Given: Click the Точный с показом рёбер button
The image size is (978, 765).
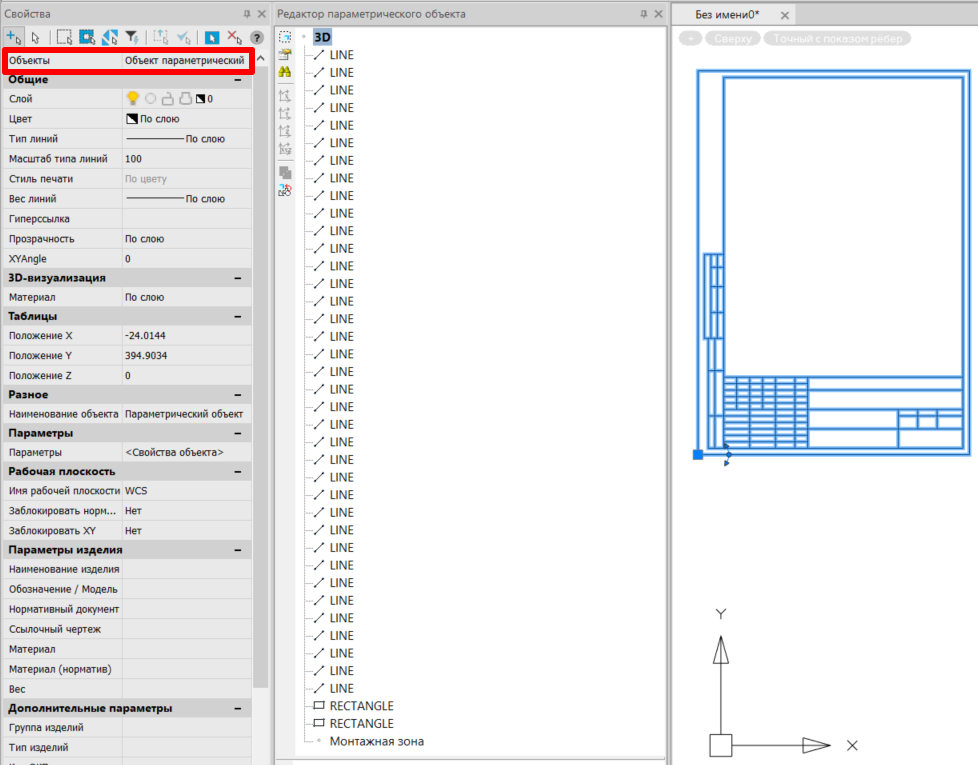Looking at the screenshot, I should click(837, 38).
